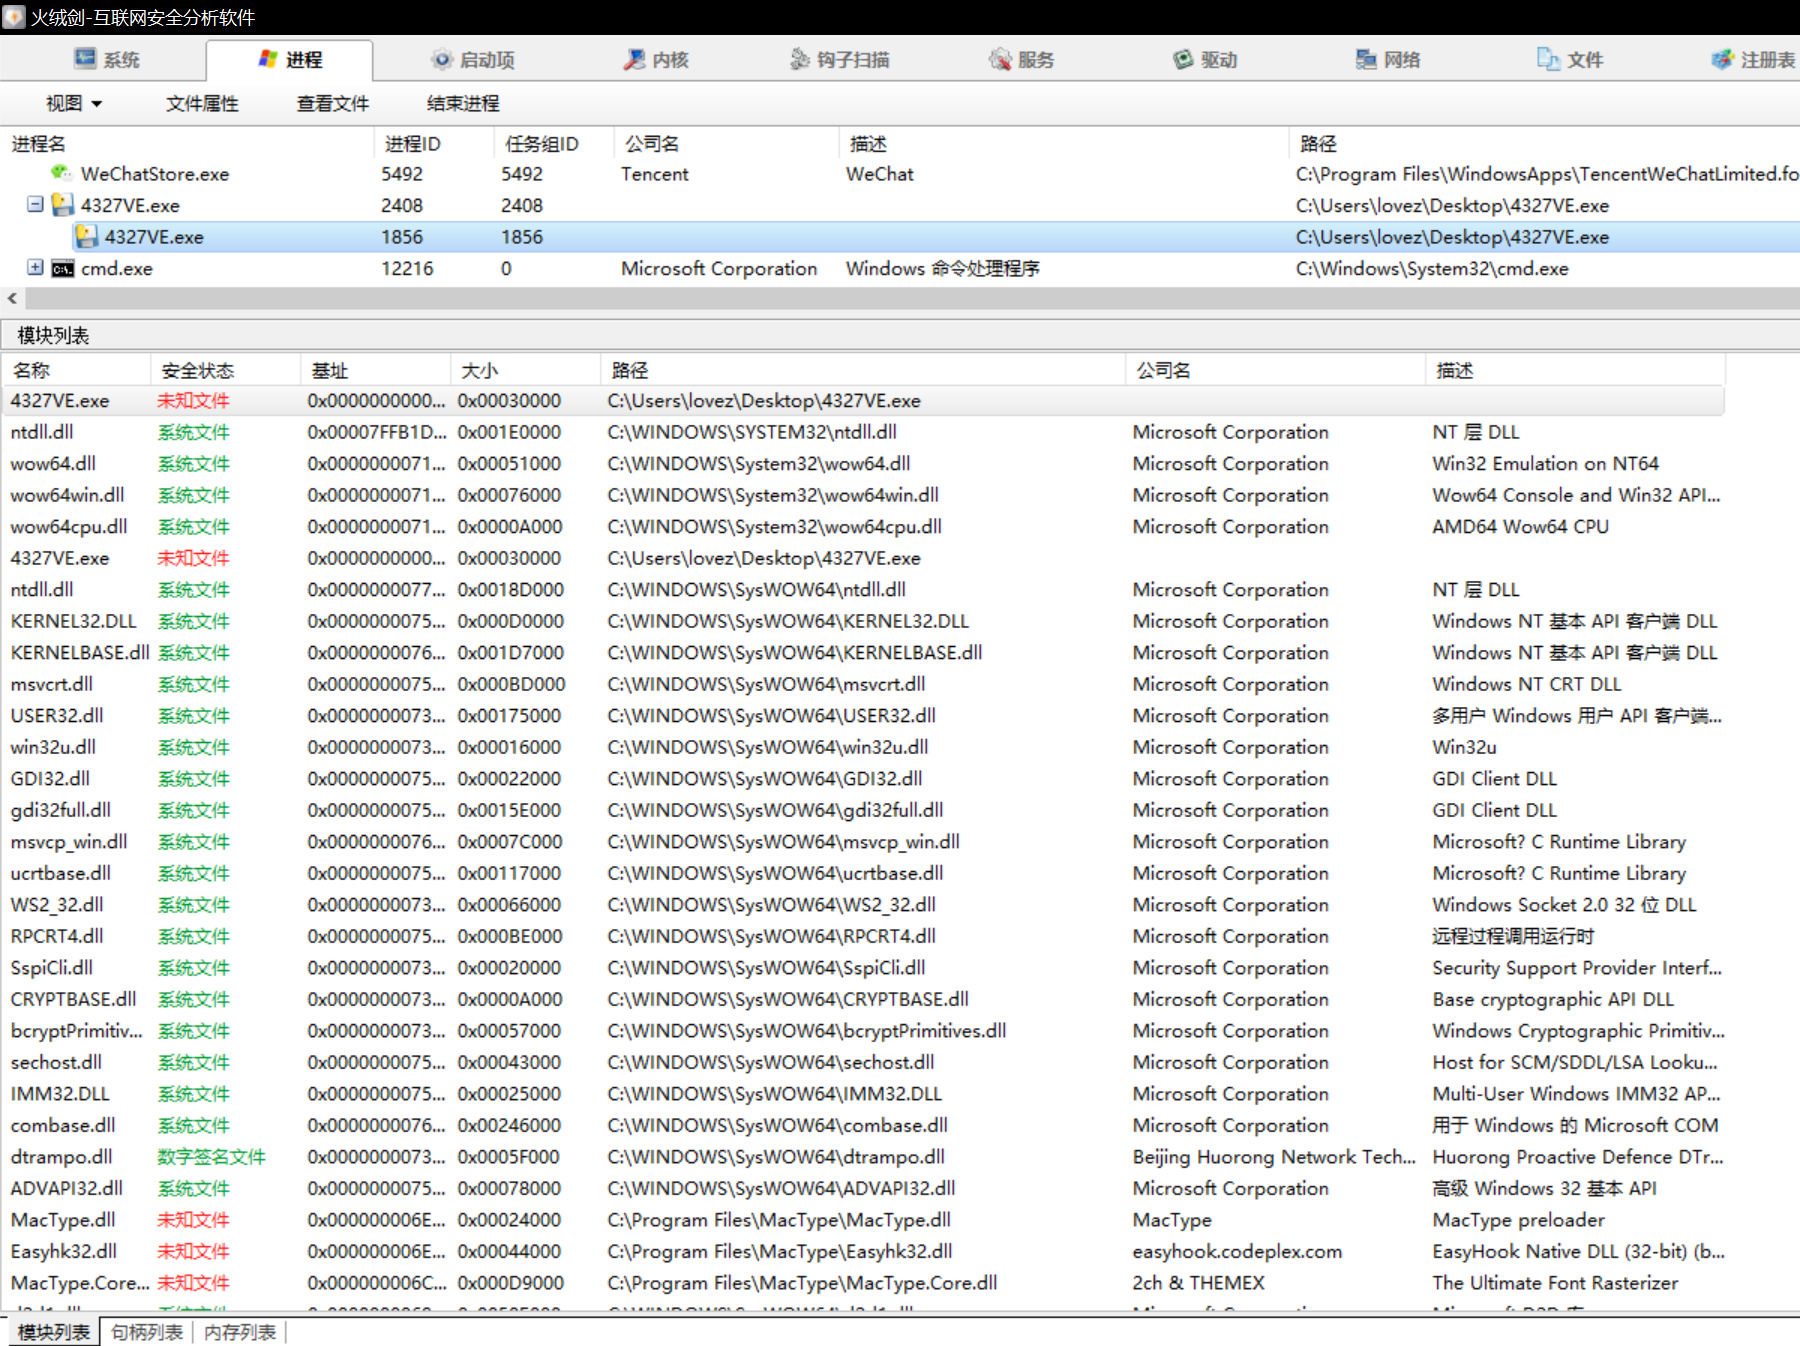1800x1346 pixels.
Task: Click the 系统 tab icon
Action: point(85,59)
